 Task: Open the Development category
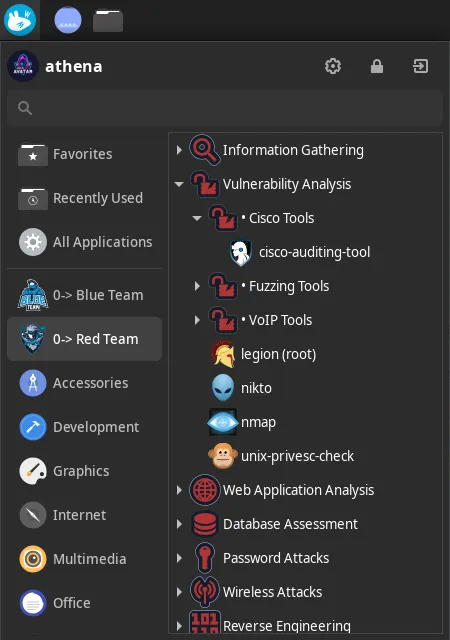click(85, 427)
